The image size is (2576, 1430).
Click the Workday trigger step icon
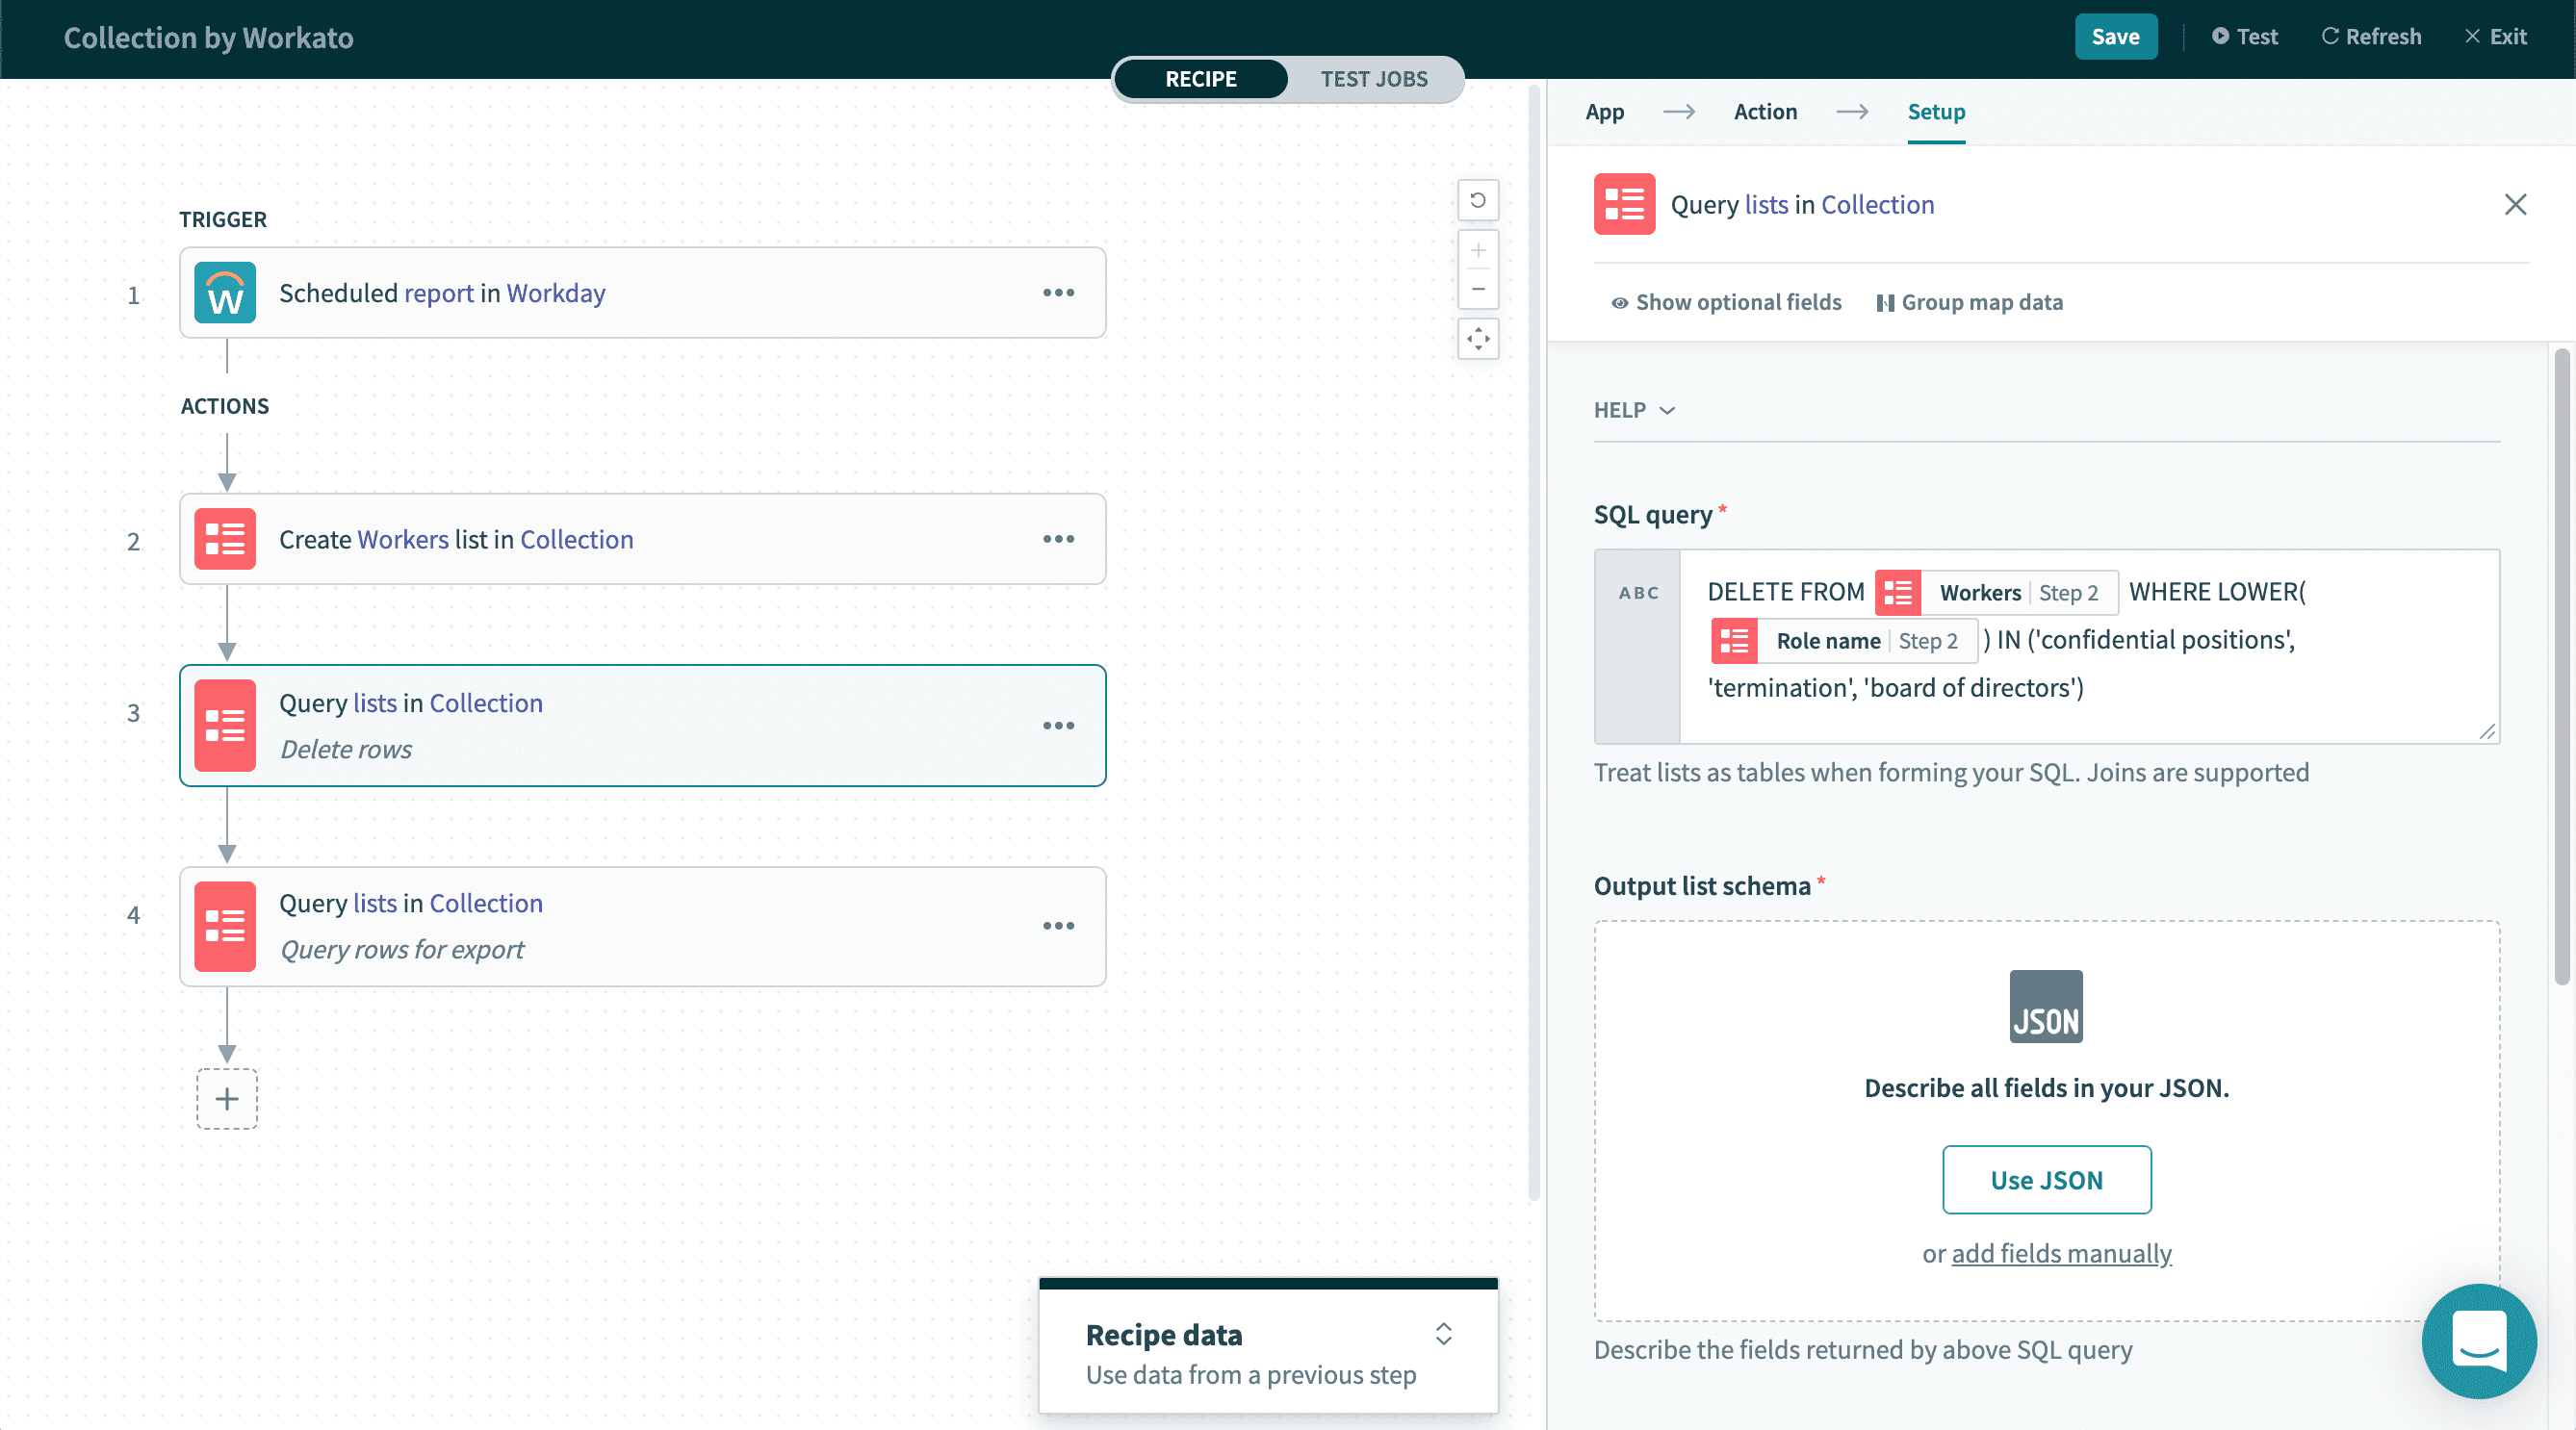tap(225, 293)
